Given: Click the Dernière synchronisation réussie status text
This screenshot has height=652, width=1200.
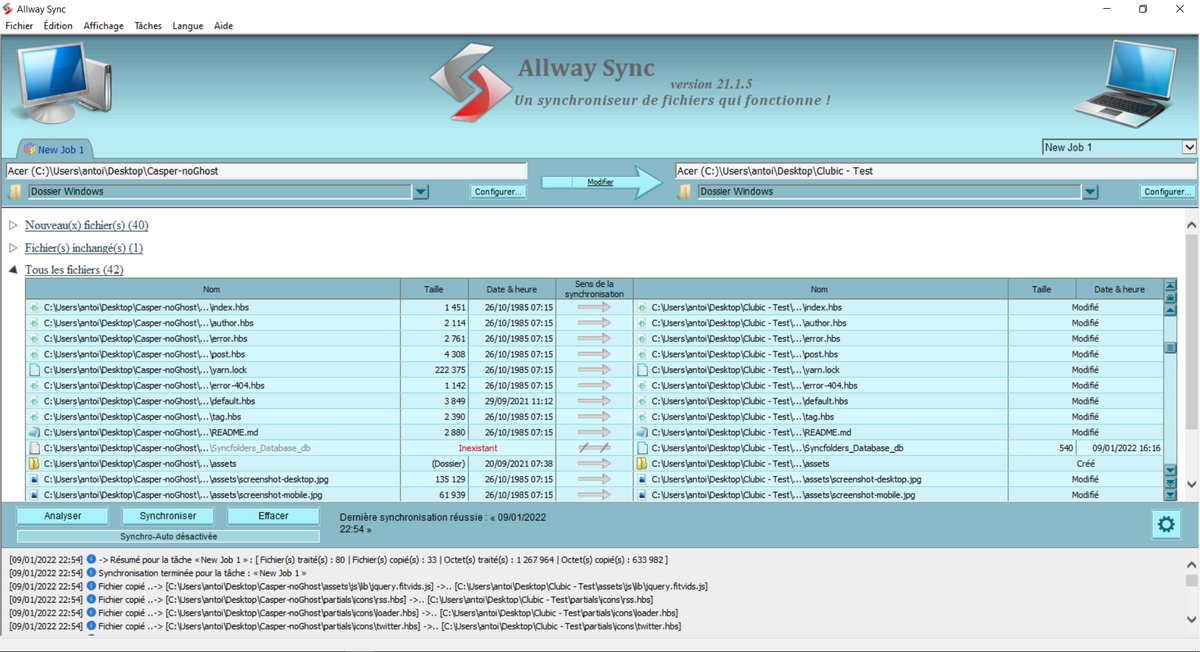Looking at the screenshot, I should [443, 522].
